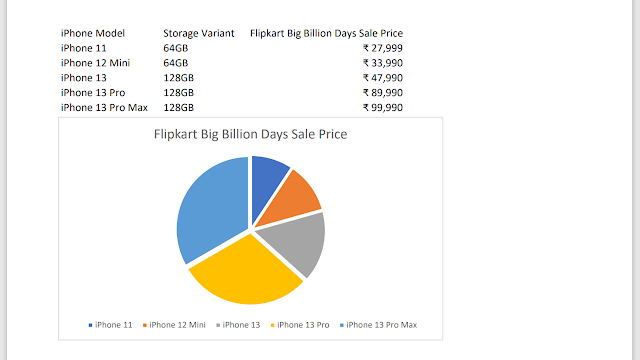Select the ₹ 27,999 price cell
640x360 pixels.
coord(382,48)
